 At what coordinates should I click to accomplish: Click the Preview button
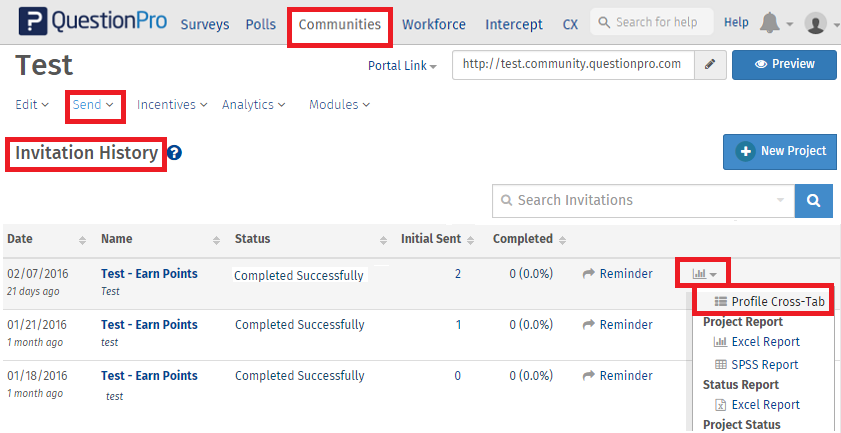tap(784, 64)
